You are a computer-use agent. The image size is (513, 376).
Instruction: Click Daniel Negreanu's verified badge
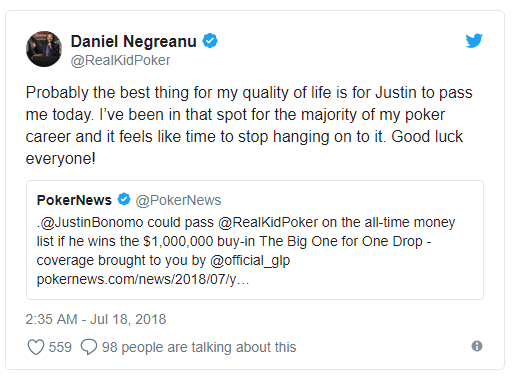point(210,41)
